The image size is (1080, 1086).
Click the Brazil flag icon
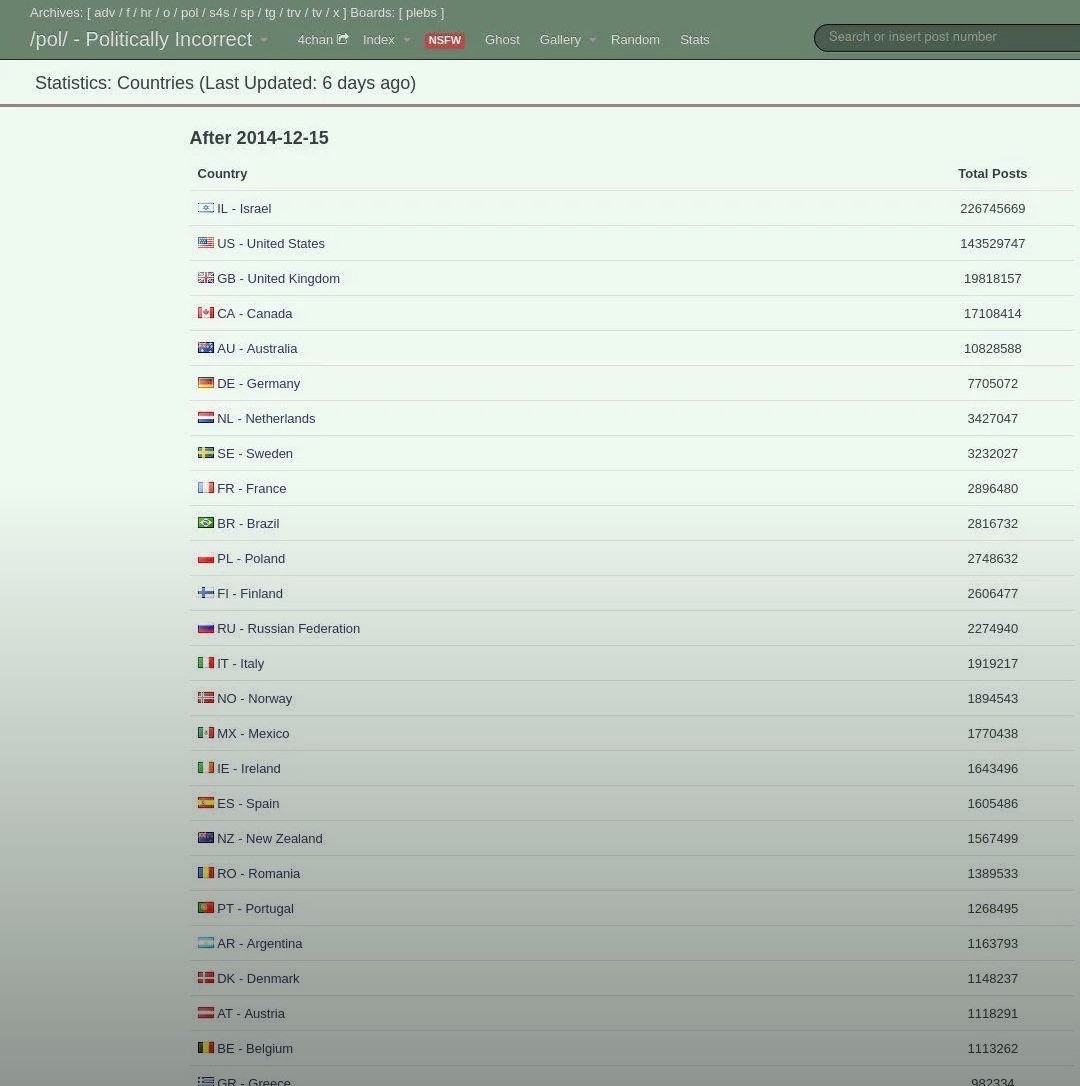(206, 522)
